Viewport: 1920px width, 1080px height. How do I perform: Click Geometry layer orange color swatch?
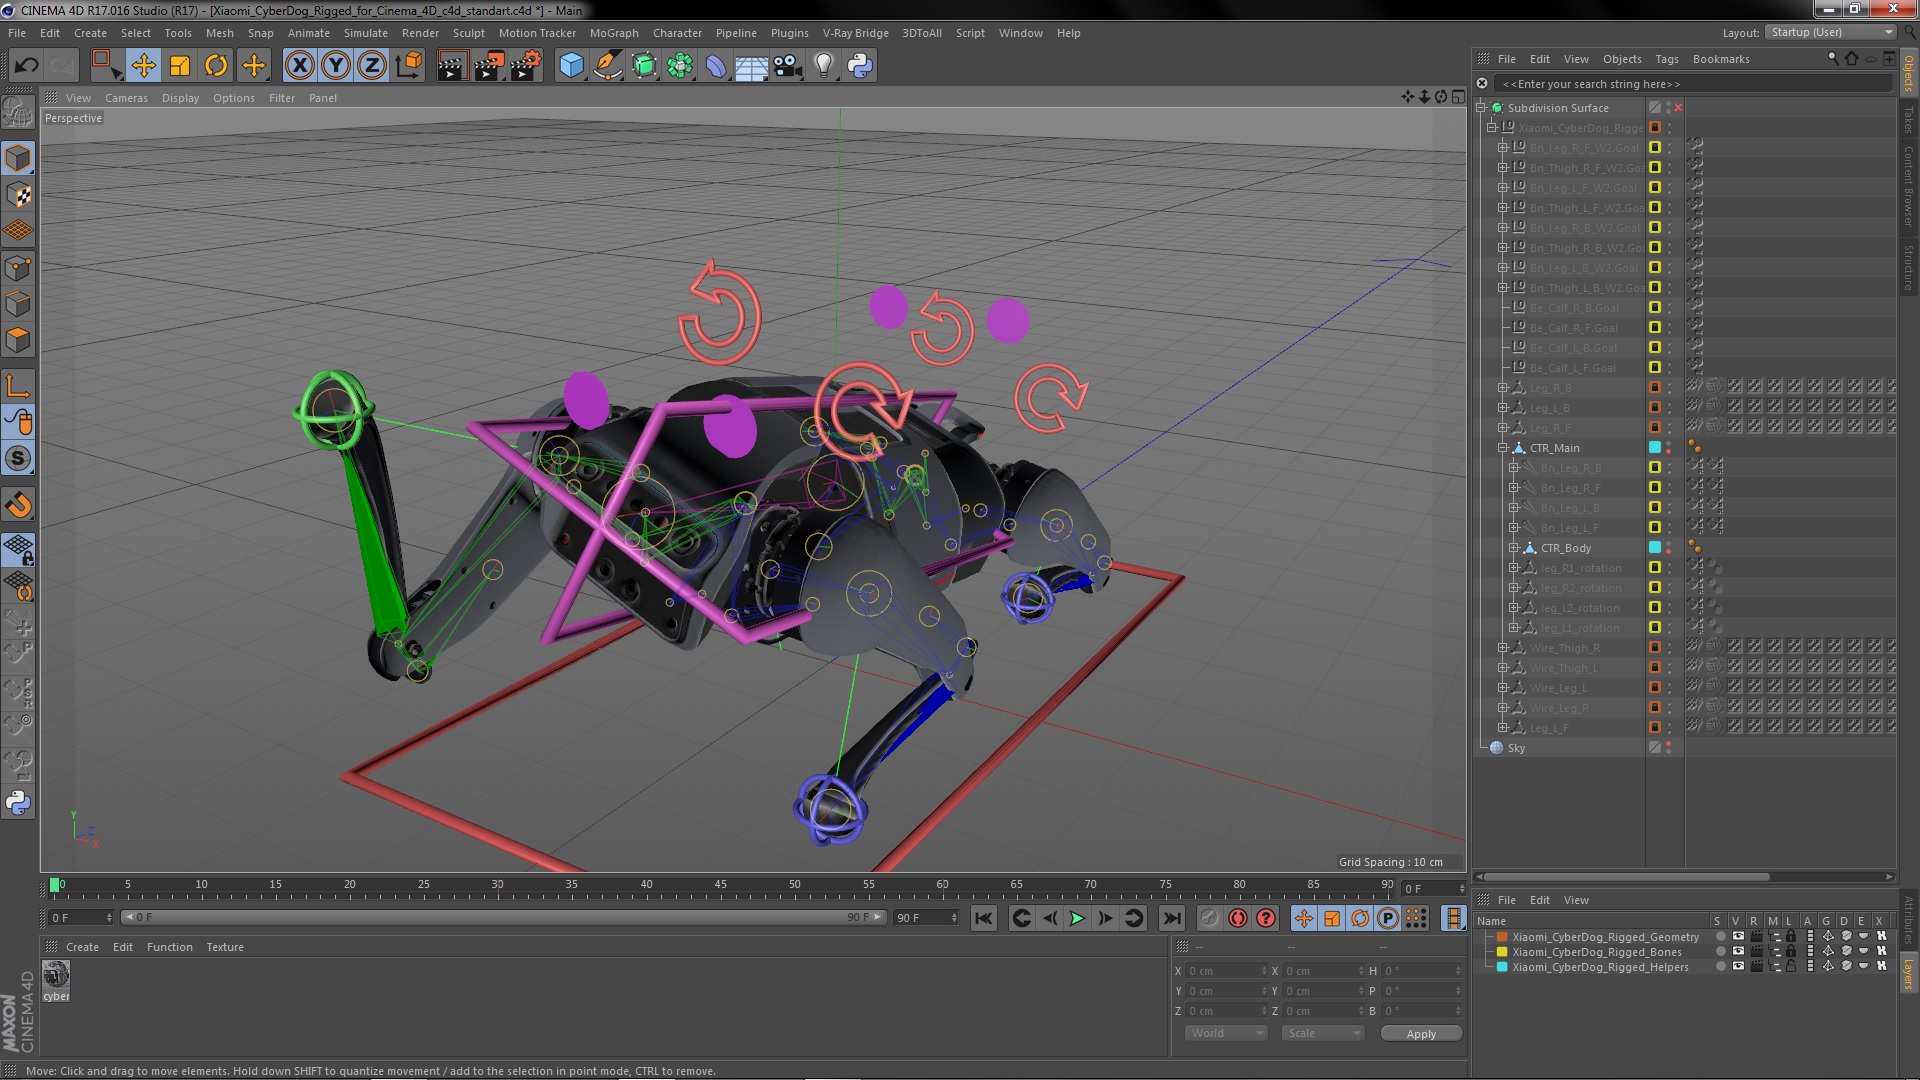tap(1502, 937)
